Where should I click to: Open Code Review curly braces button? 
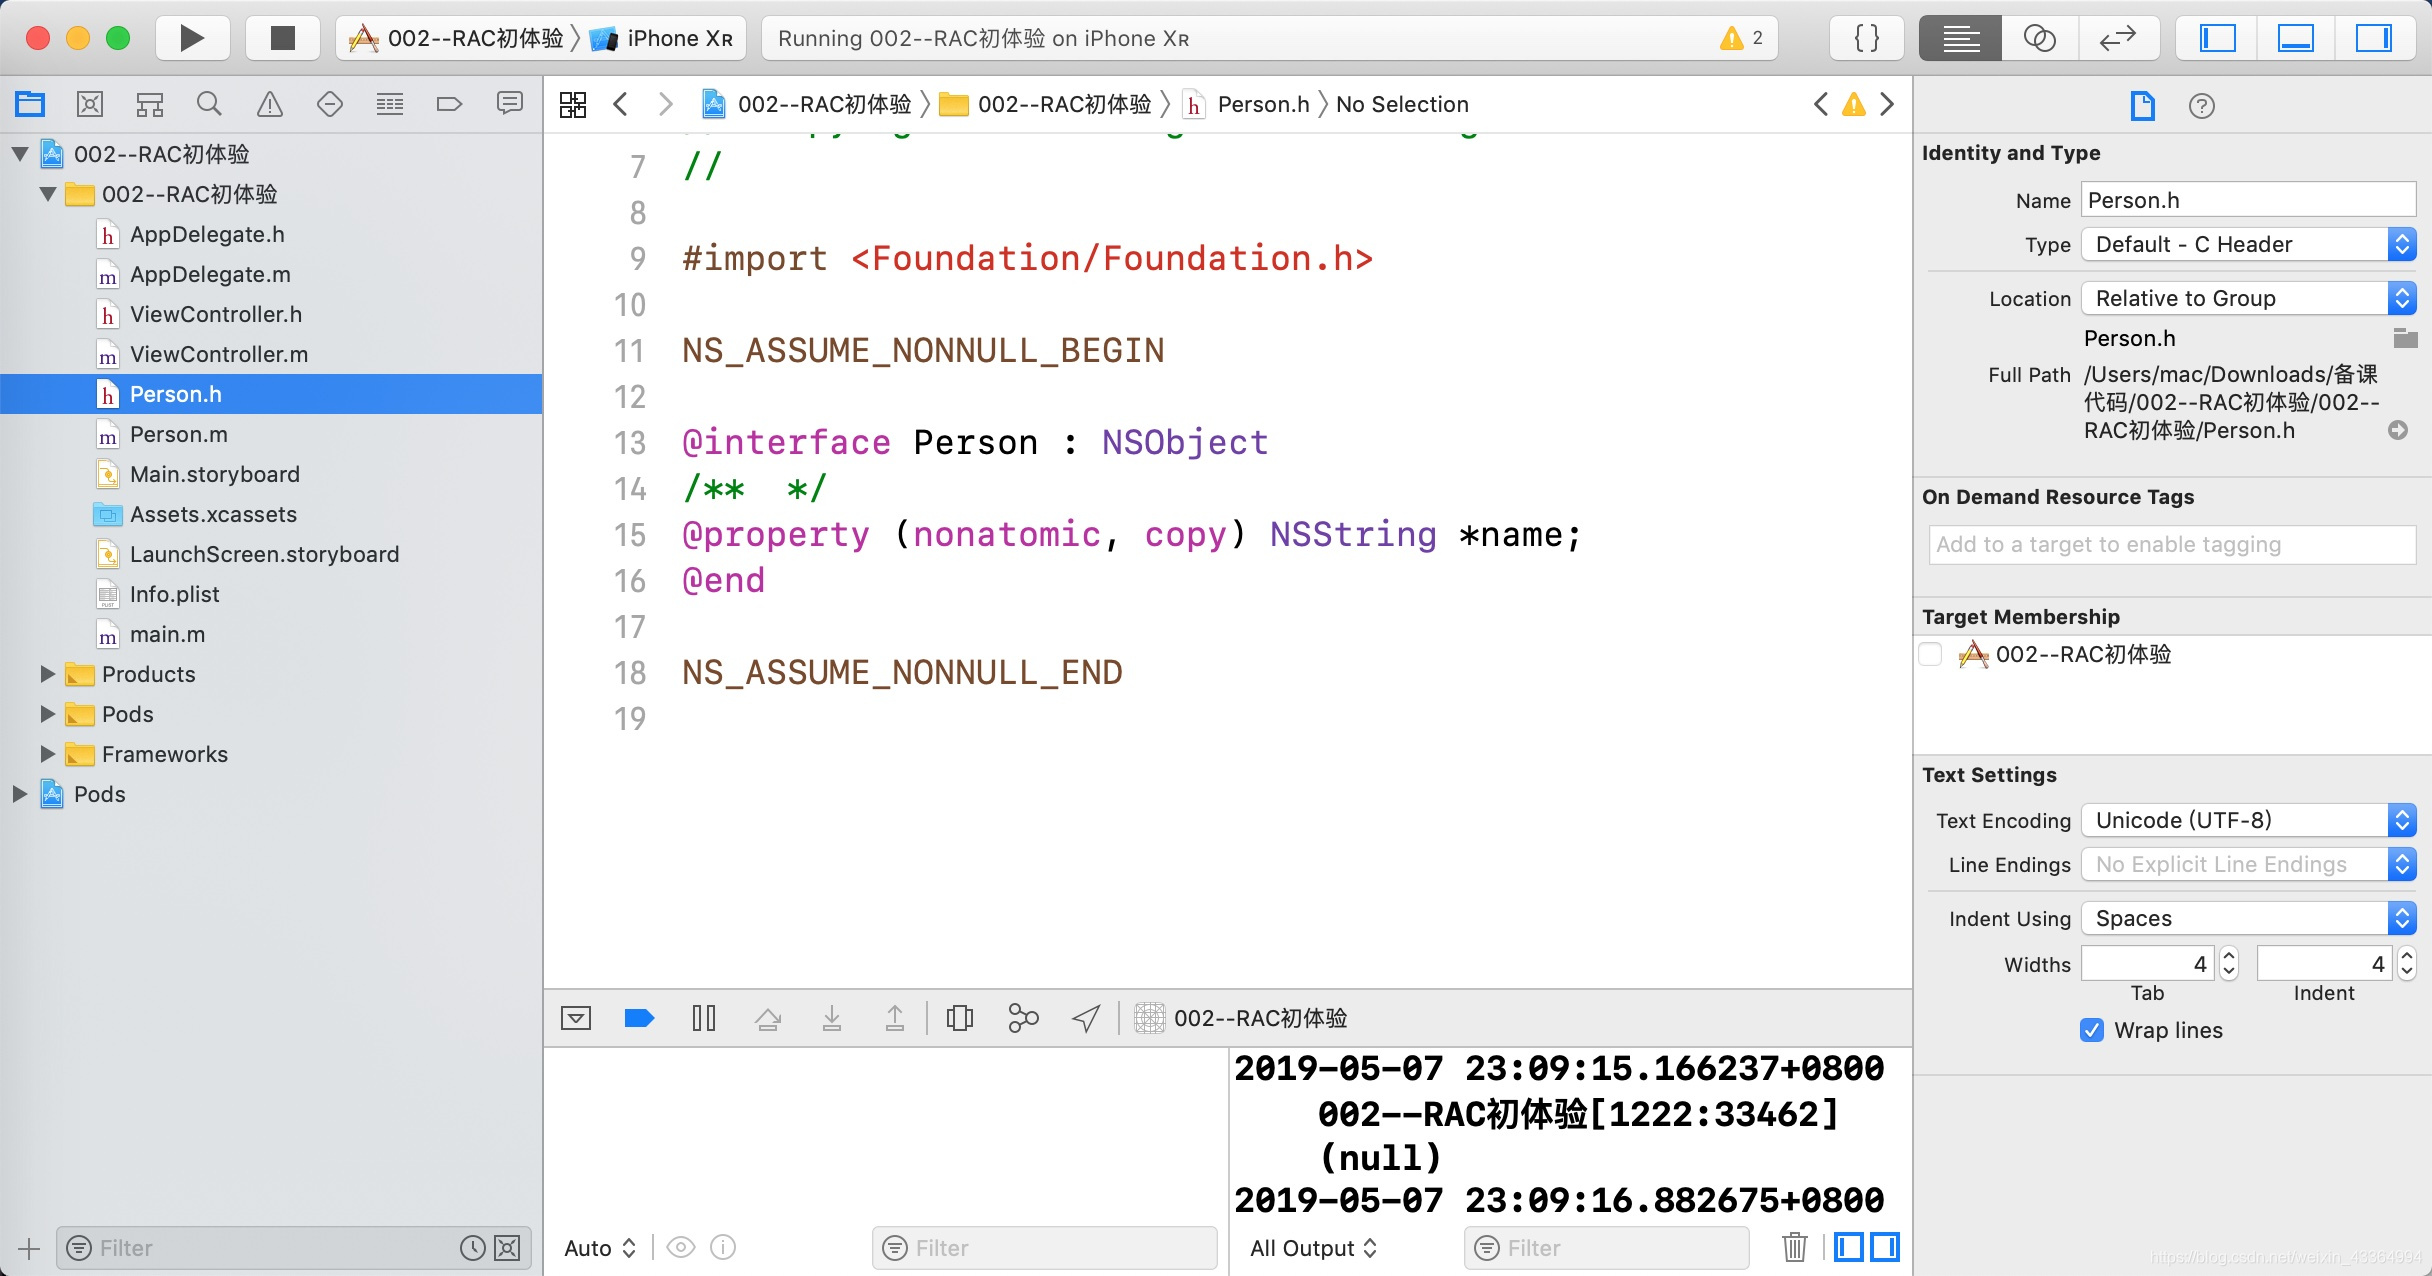click(1866, 38)
